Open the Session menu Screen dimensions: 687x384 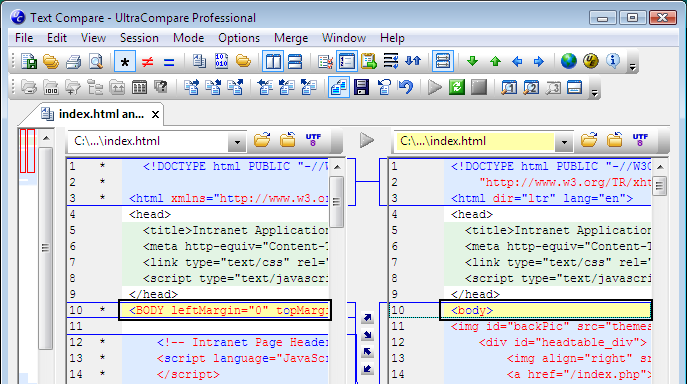pyautogui.click(x=139, y=38)
